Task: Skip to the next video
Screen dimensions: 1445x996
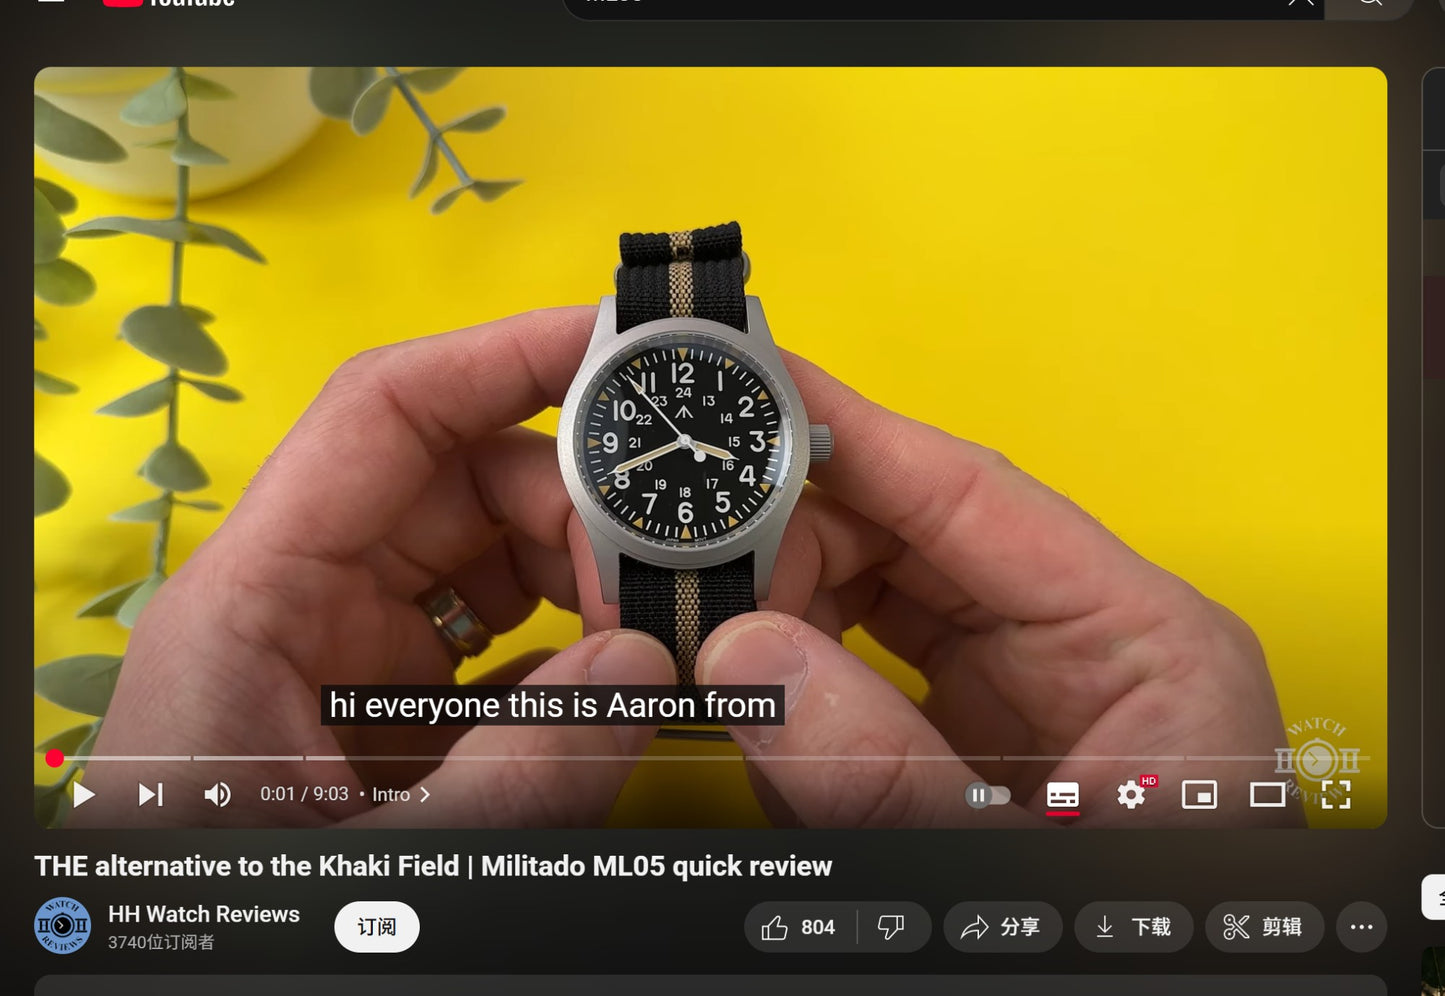Action: click(150, 795)
